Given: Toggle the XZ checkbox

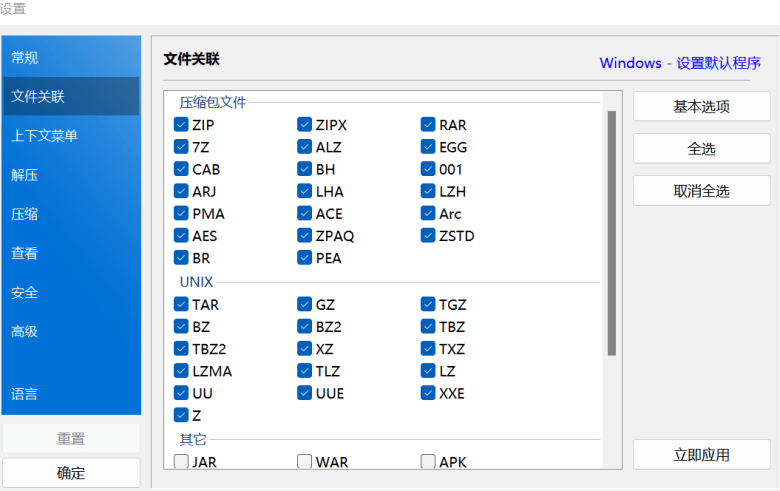Looking at the screenshot, I should click(x=304, y=348).
